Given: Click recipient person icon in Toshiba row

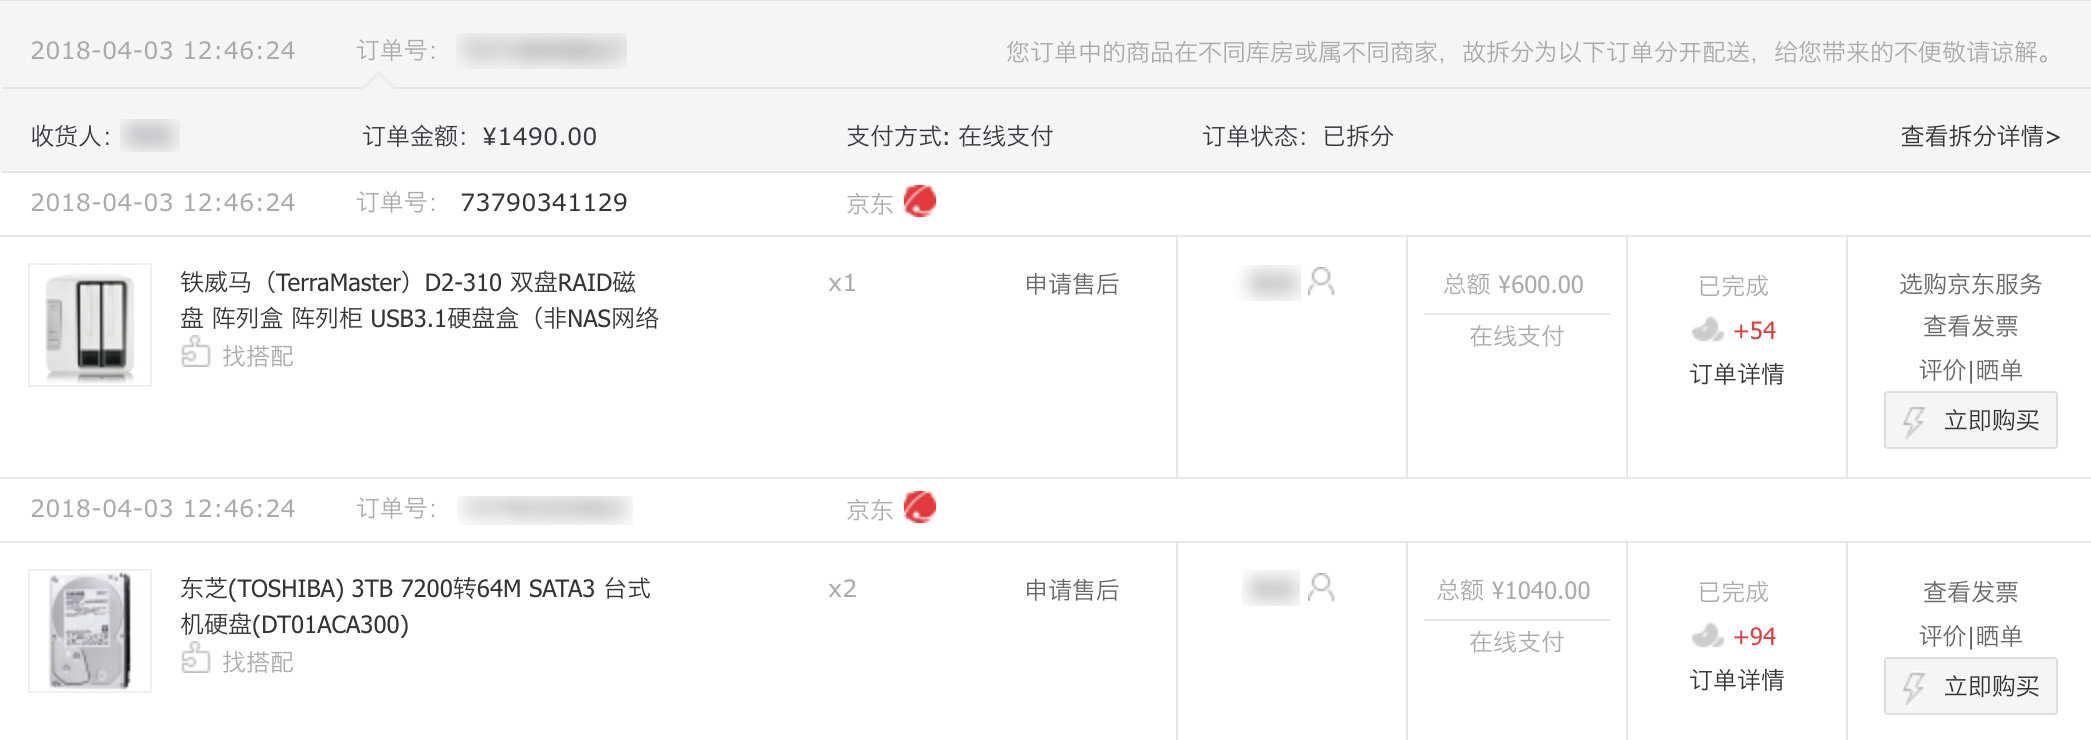Looking at the screenshot, I should pyautogui.click(x=1321, y=588).
